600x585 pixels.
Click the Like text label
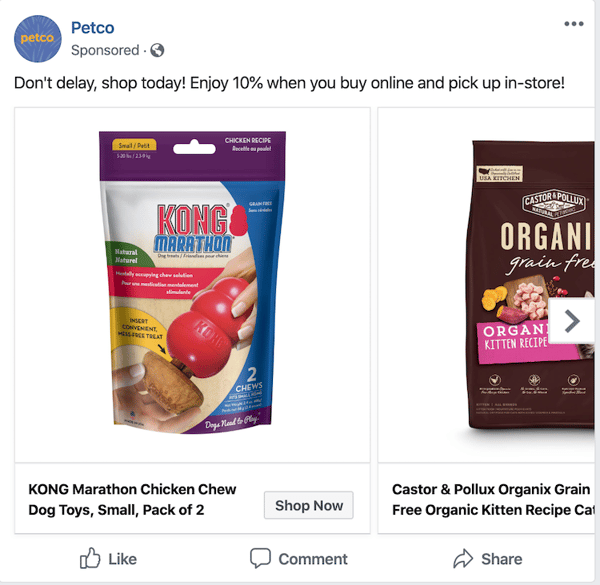[x=122, y=559]
